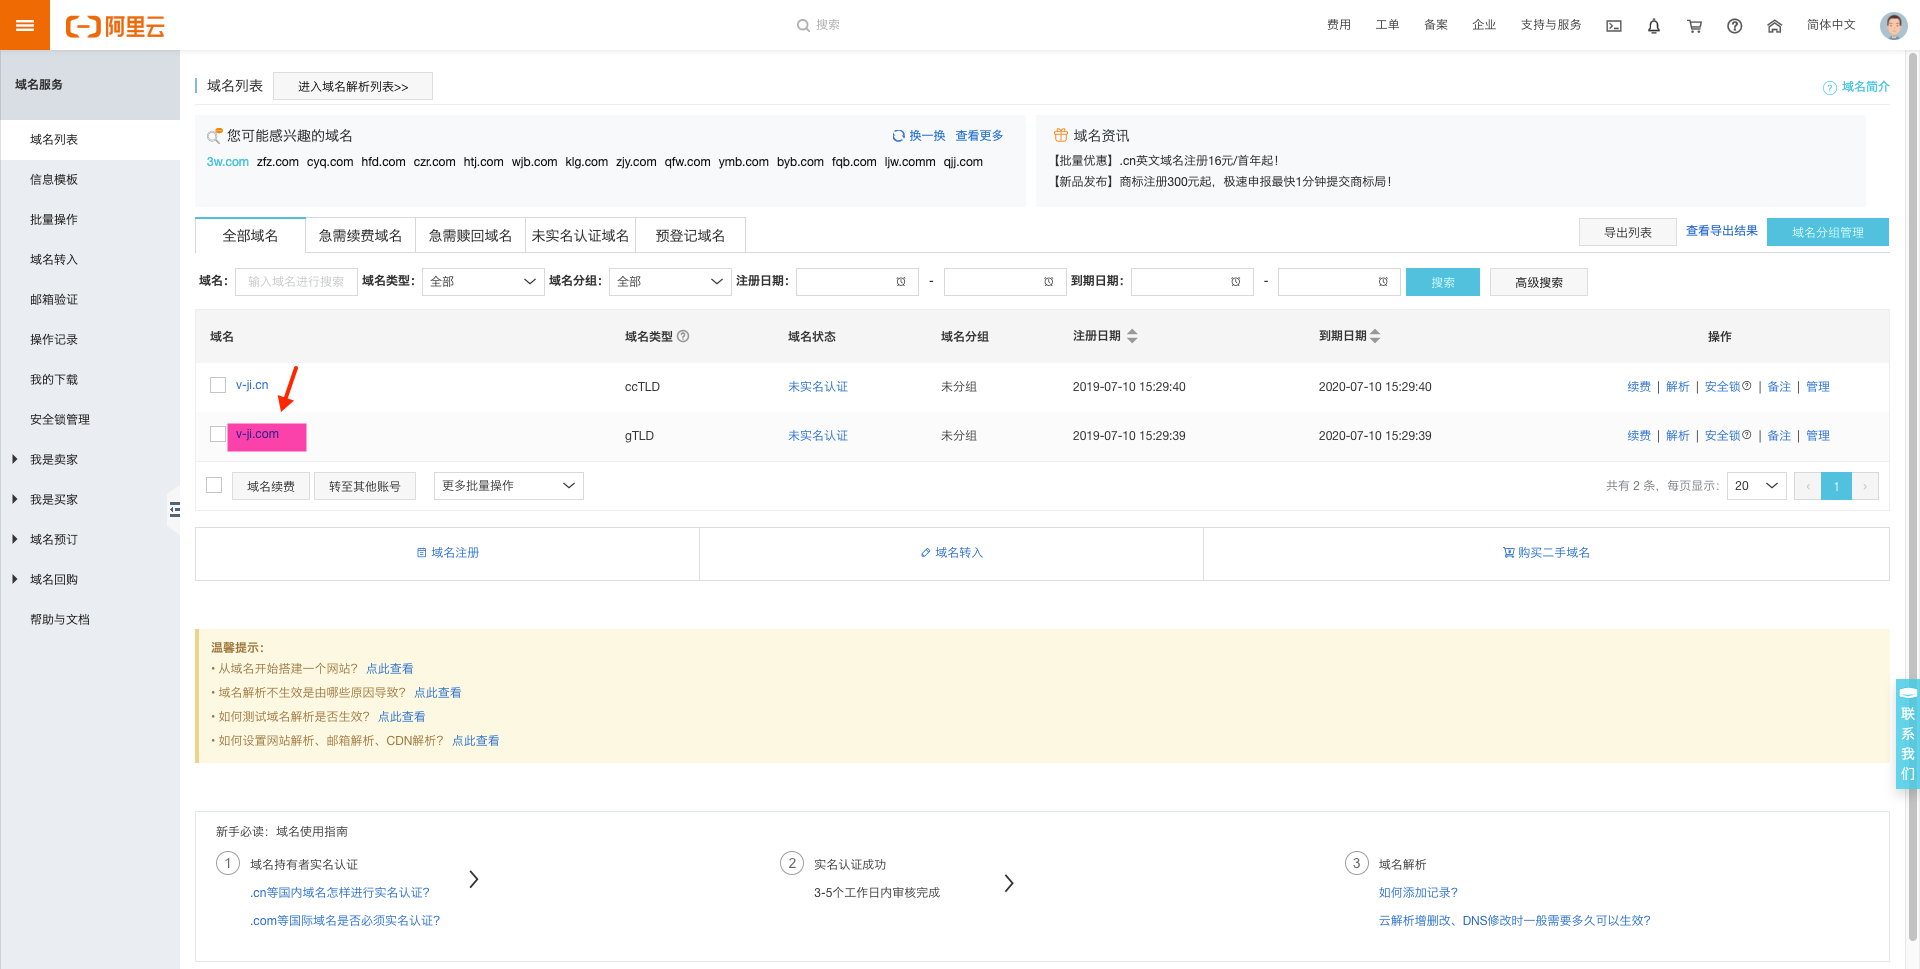Open the 更多批量操作 dropdown
1920x969 pixels.
coord(508,486)
